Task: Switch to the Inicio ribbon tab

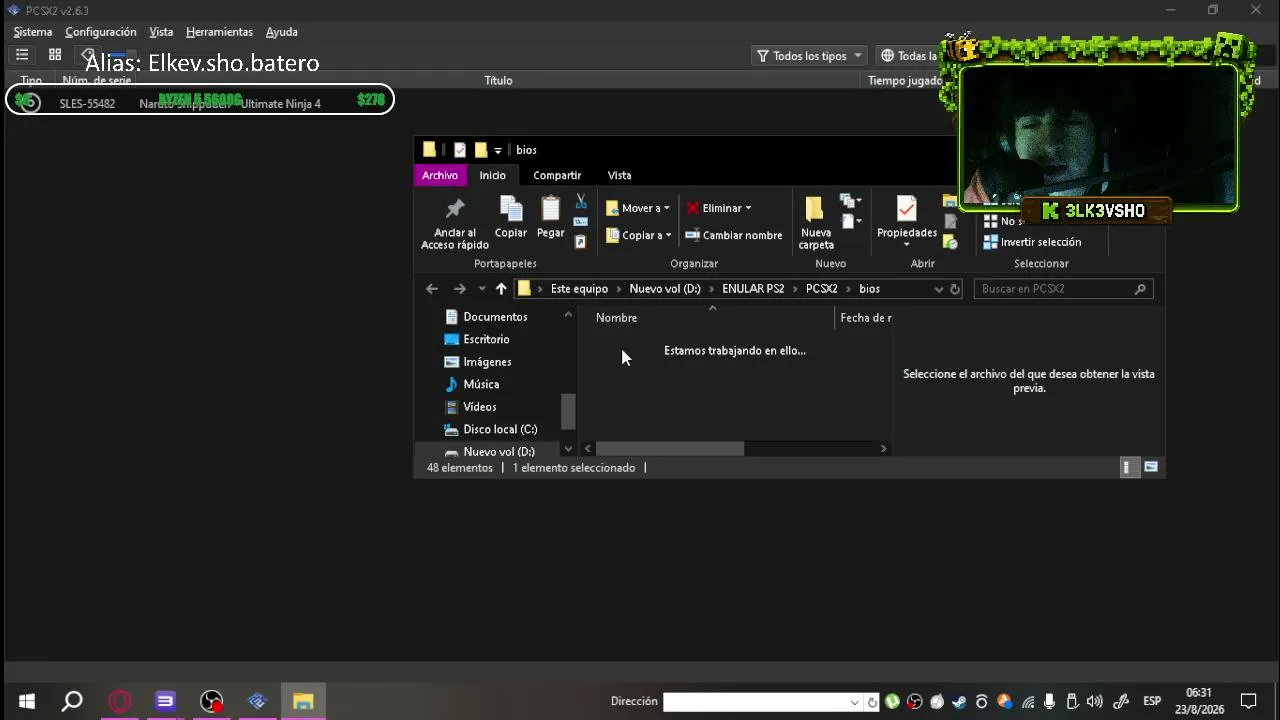Action: click(493, 175)
